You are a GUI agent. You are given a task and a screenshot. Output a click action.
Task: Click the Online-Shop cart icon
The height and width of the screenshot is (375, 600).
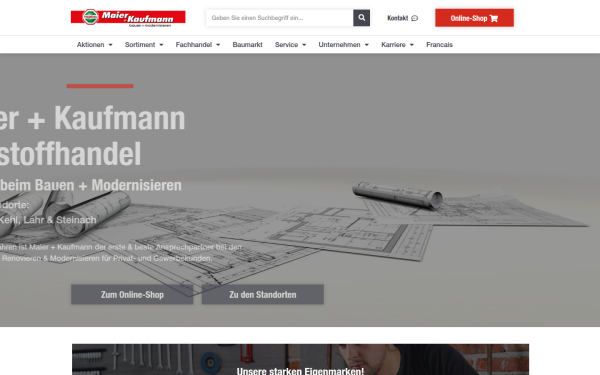click(494, 18)
